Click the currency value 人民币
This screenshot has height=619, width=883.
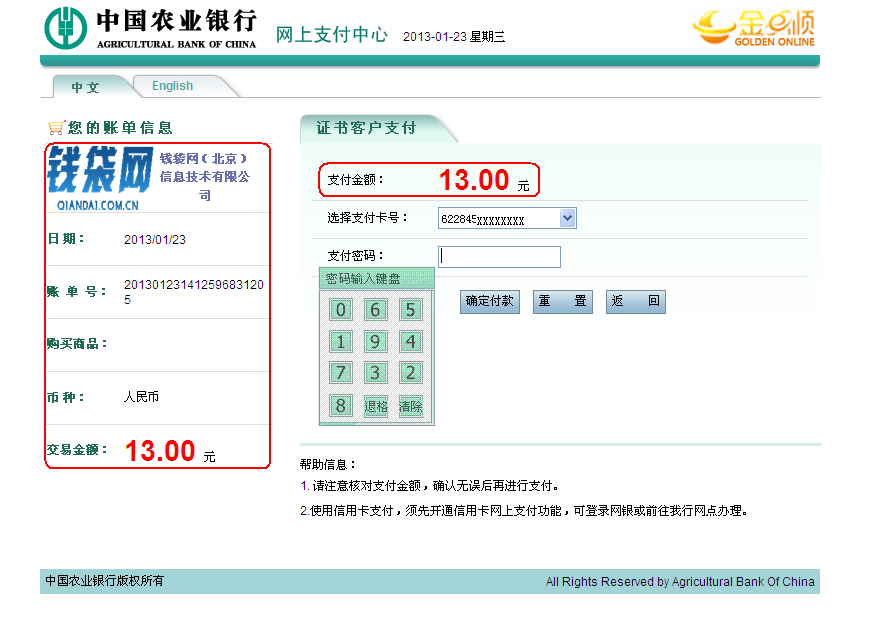141,397
